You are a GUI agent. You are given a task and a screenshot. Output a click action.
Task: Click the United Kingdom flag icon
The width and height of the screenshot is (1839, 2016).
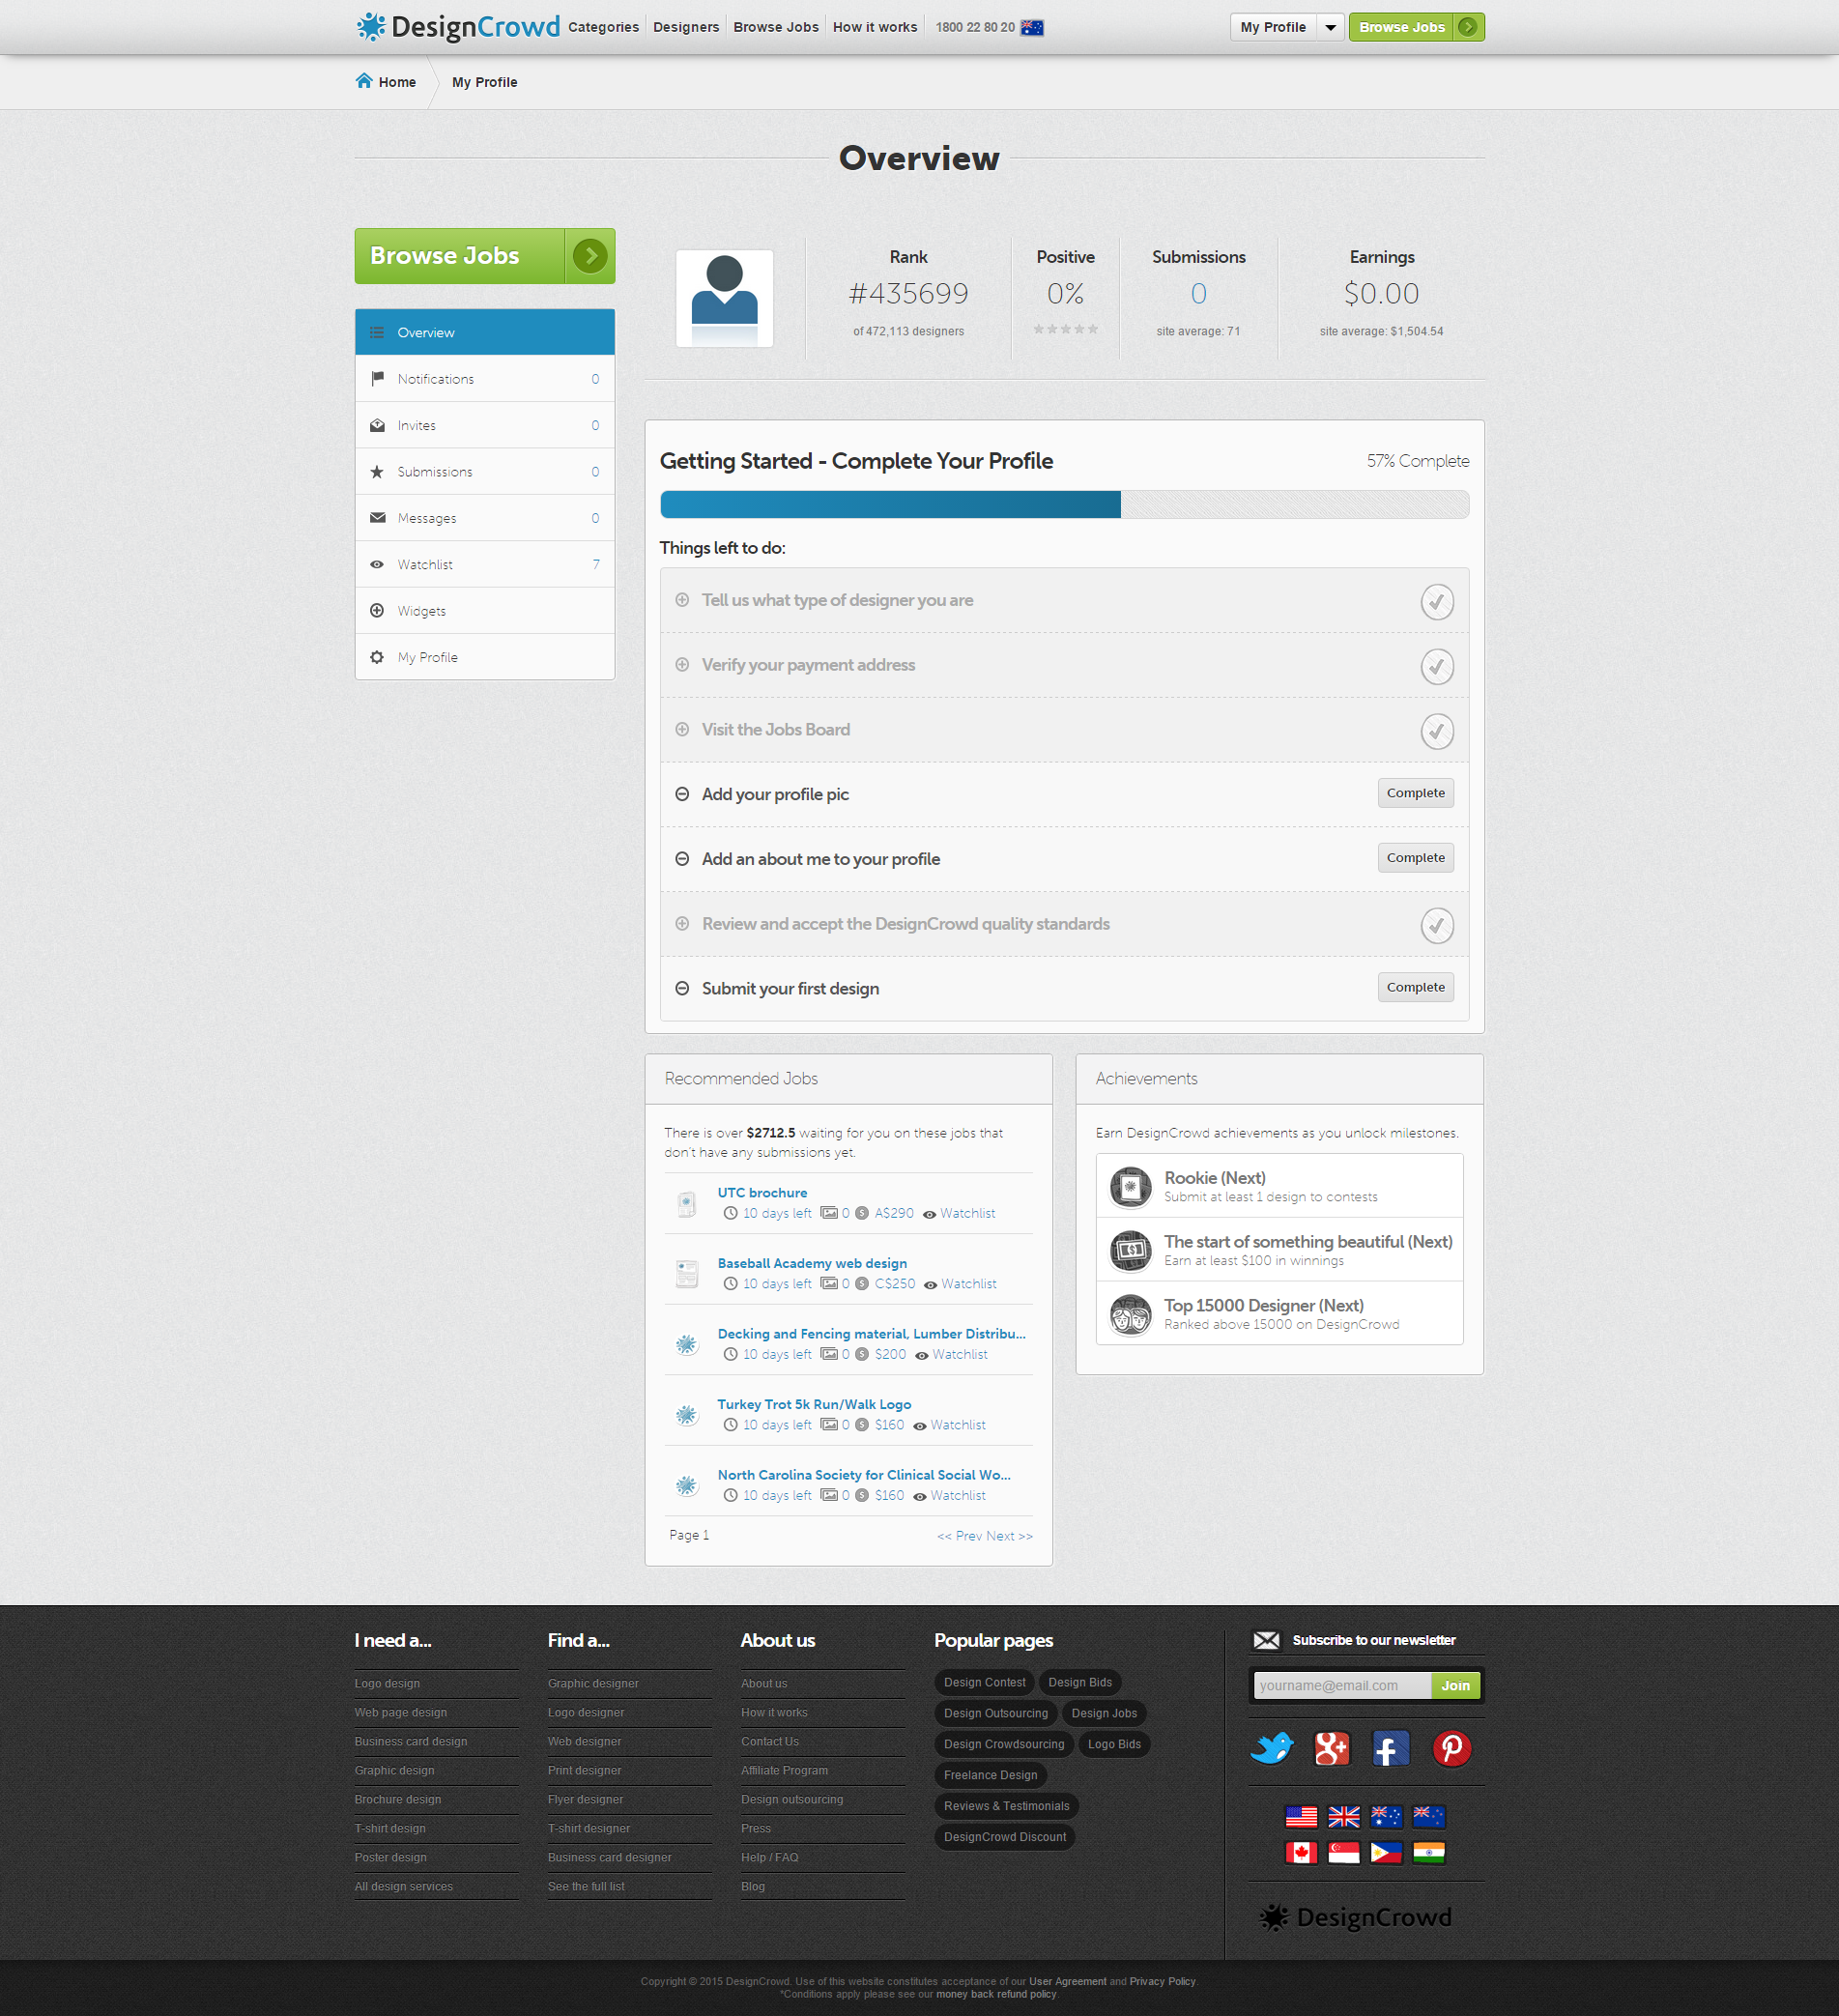point(1343,1815)
